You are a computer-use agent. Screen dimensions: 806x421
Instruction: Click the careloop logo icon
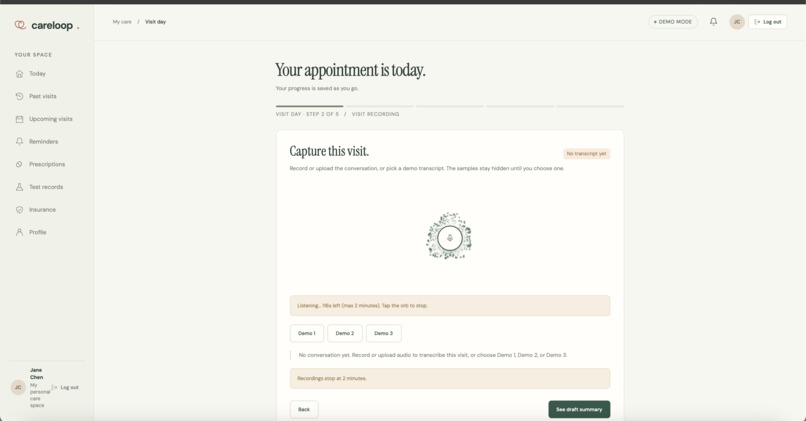tap(20, 25)
